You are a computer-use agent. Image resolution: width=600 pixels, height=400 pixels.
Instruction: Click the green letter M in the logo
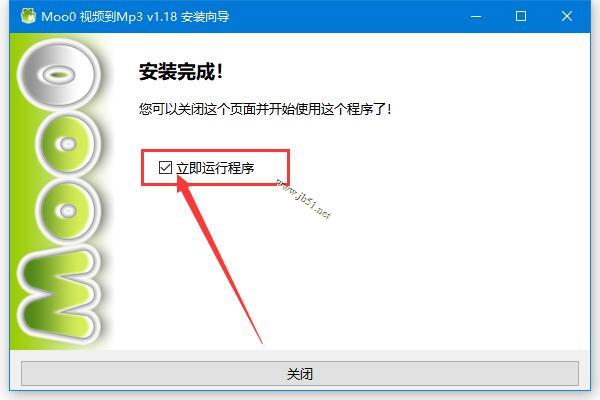click(x=58, y=295)
